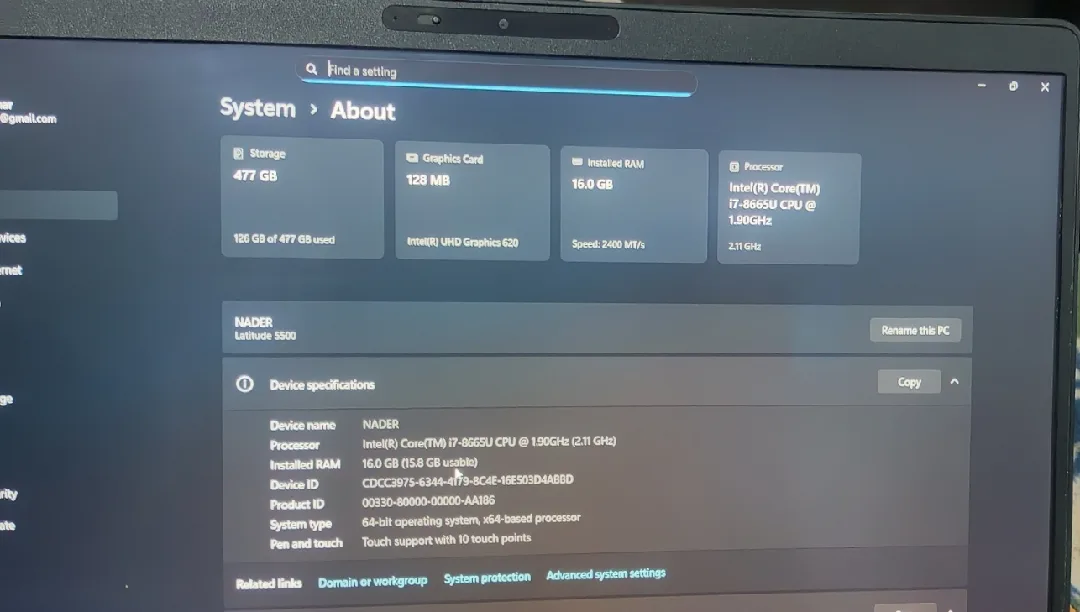Collapse the Device specifications section
Image resolution: width=1080 pixels, height=612 pixels.
point(953,381)
